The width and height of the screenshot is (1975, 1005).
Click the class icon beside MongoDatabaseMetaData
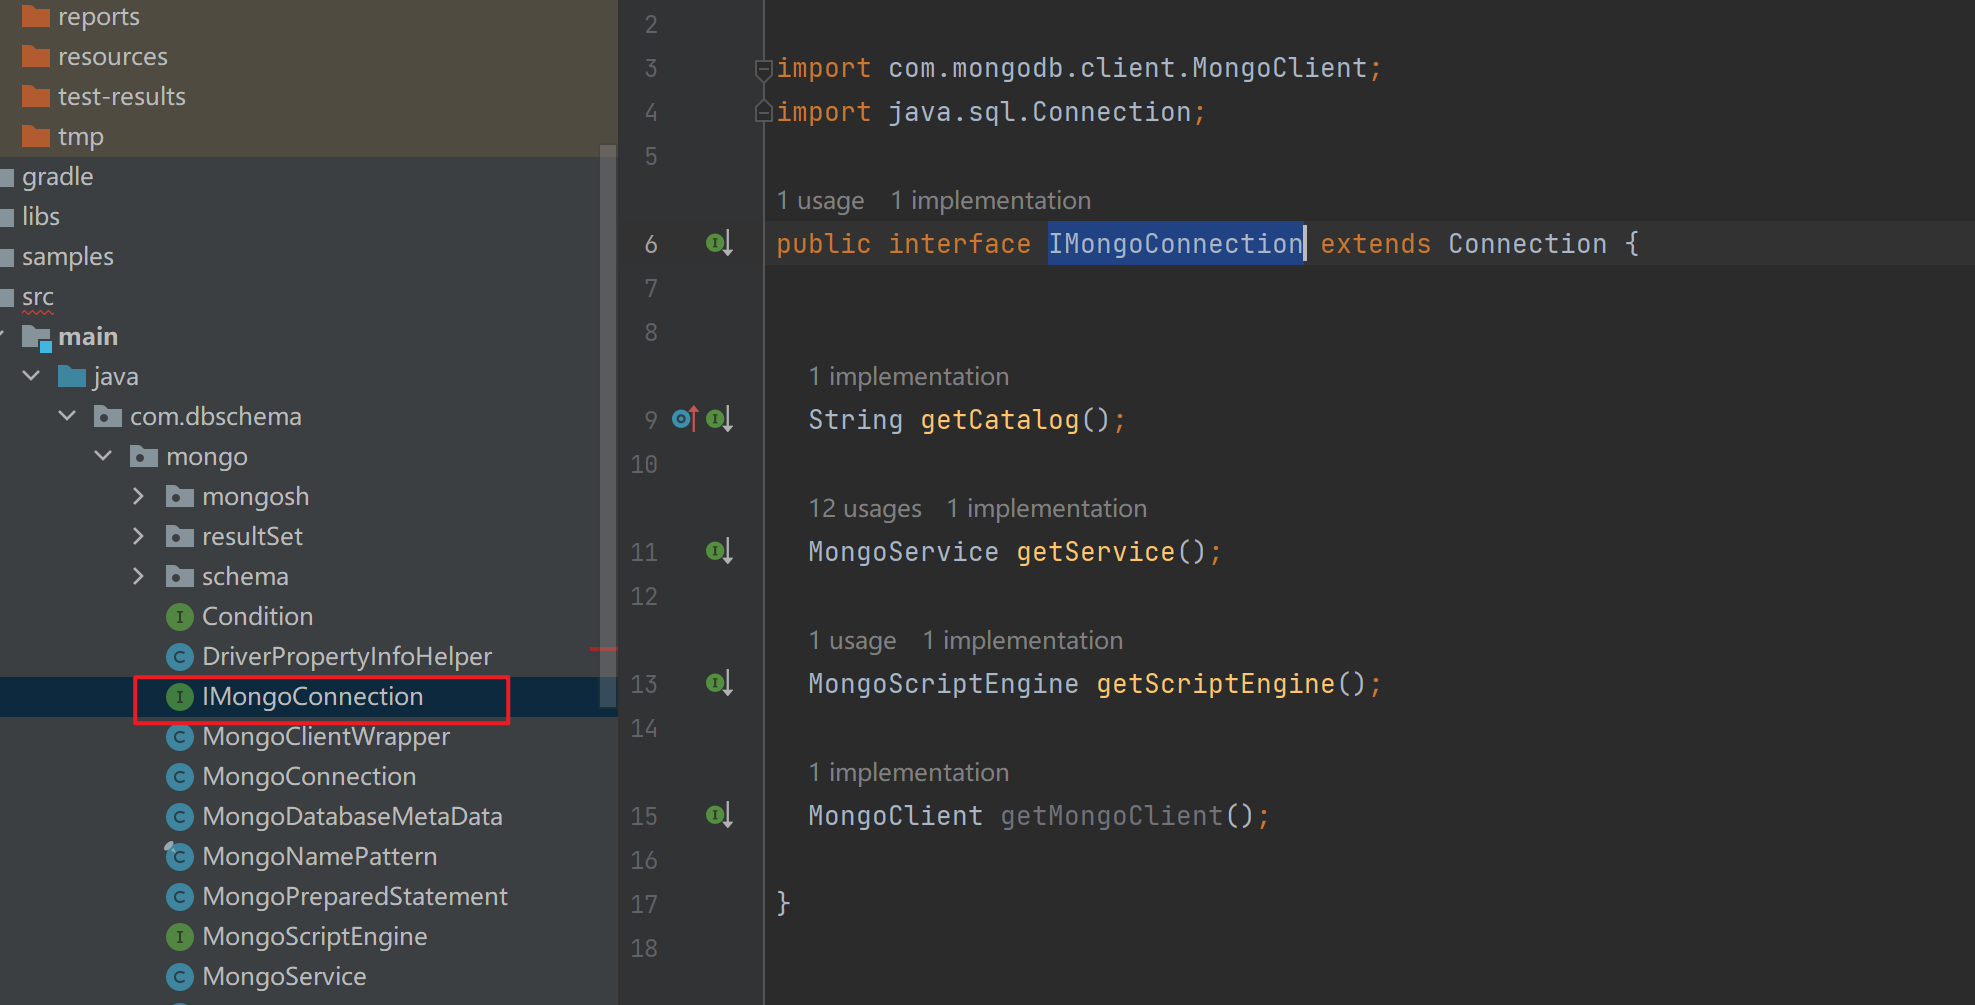(180, 816)
